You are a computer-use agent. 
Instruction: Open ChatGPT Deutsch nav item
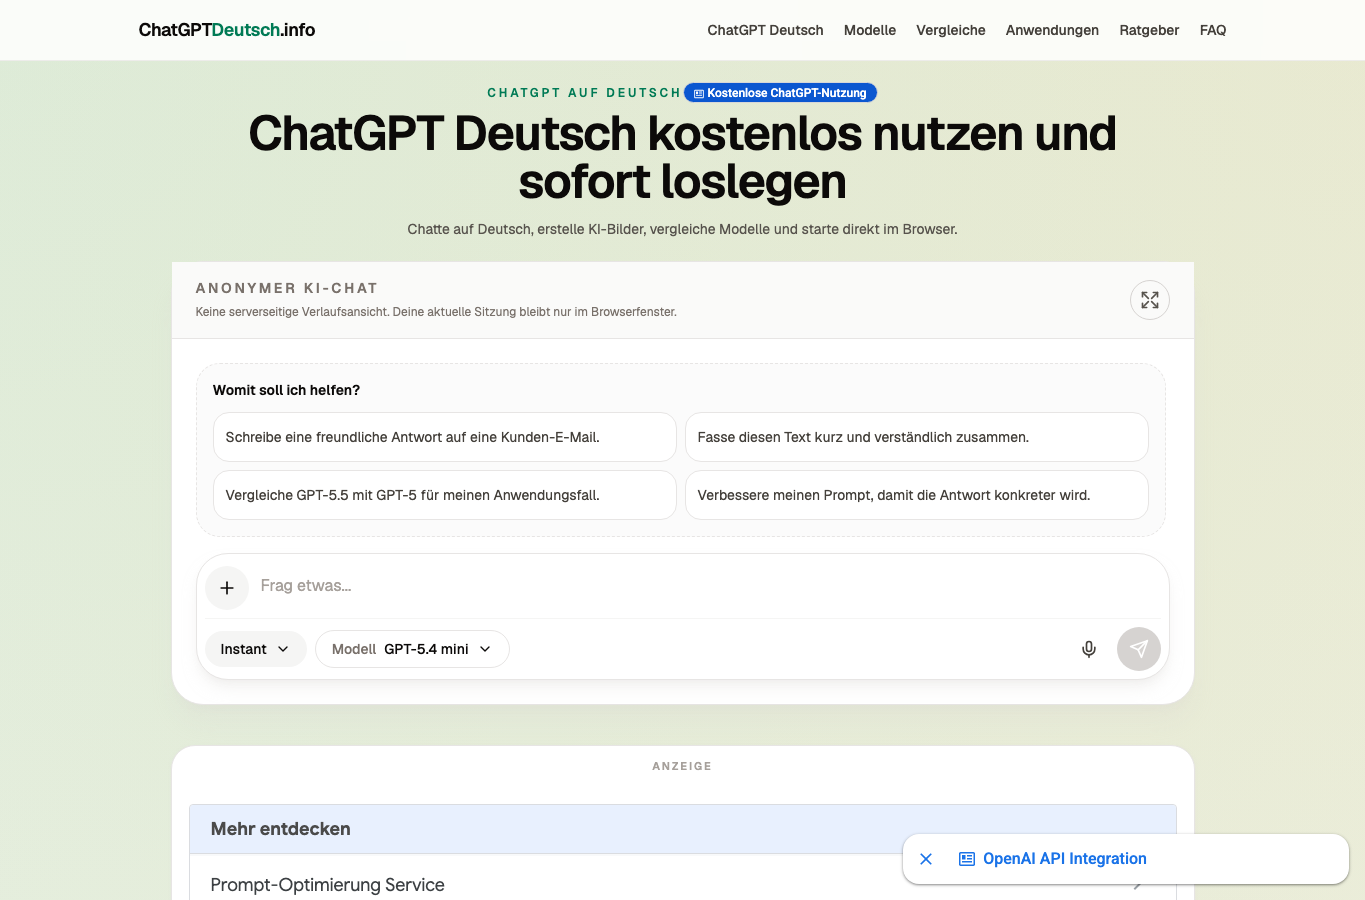pyautogui.click(x=765, y=30)
